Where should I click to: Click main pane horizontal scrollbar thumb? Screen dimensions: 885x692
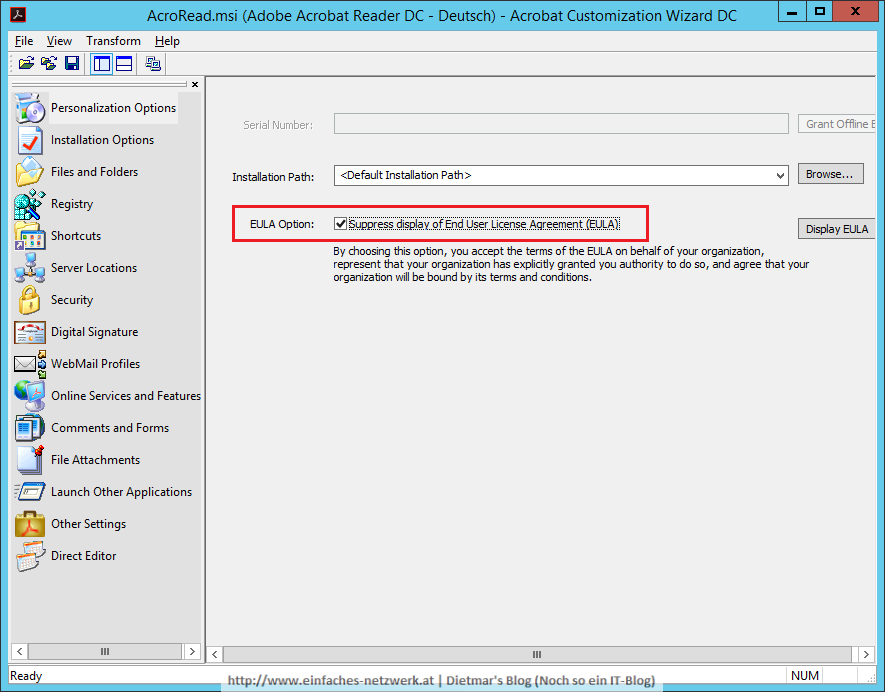[x=537, y=654]
